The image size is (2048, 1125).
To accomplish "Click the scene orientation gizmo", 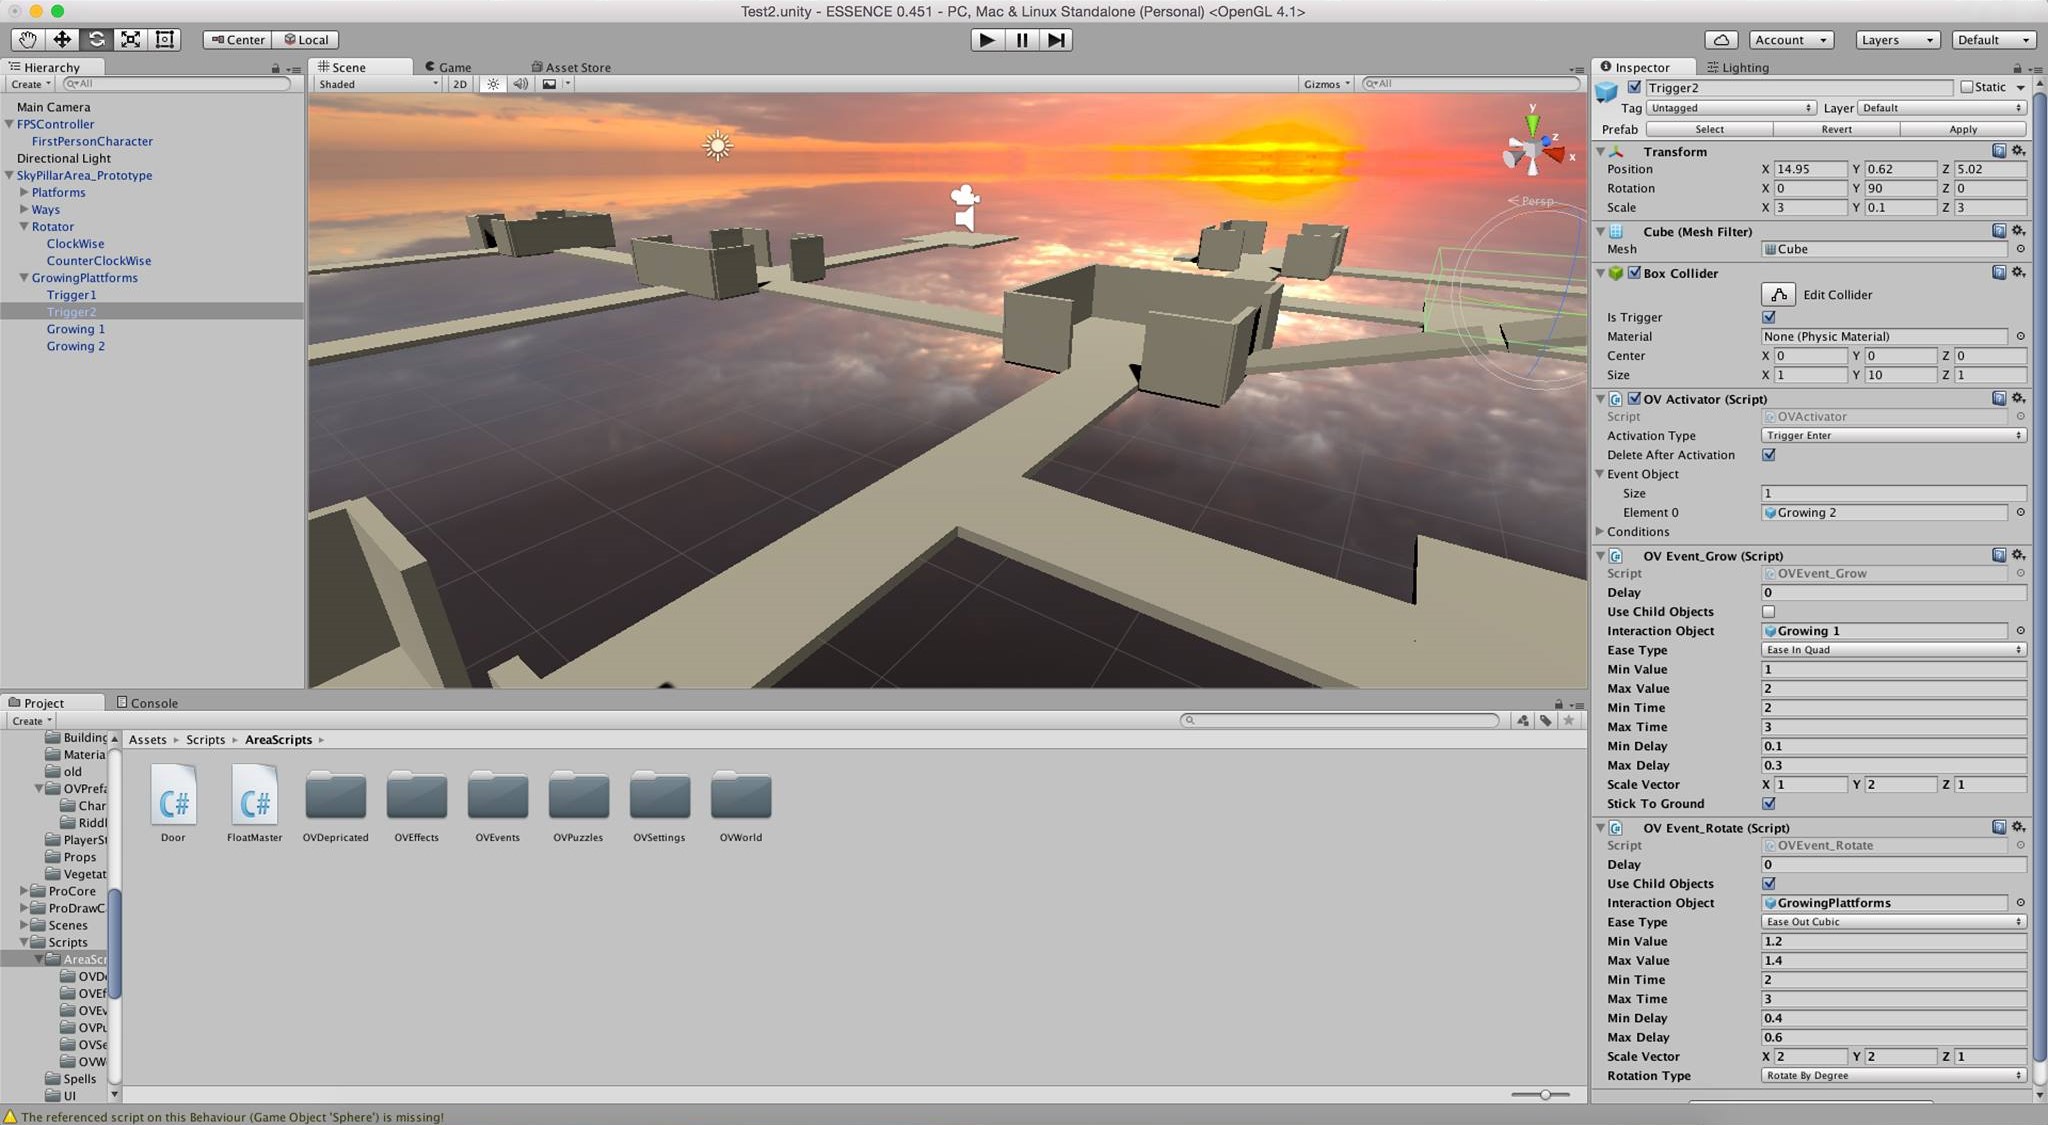I will pyautogui.click(x=1533, y=148).
